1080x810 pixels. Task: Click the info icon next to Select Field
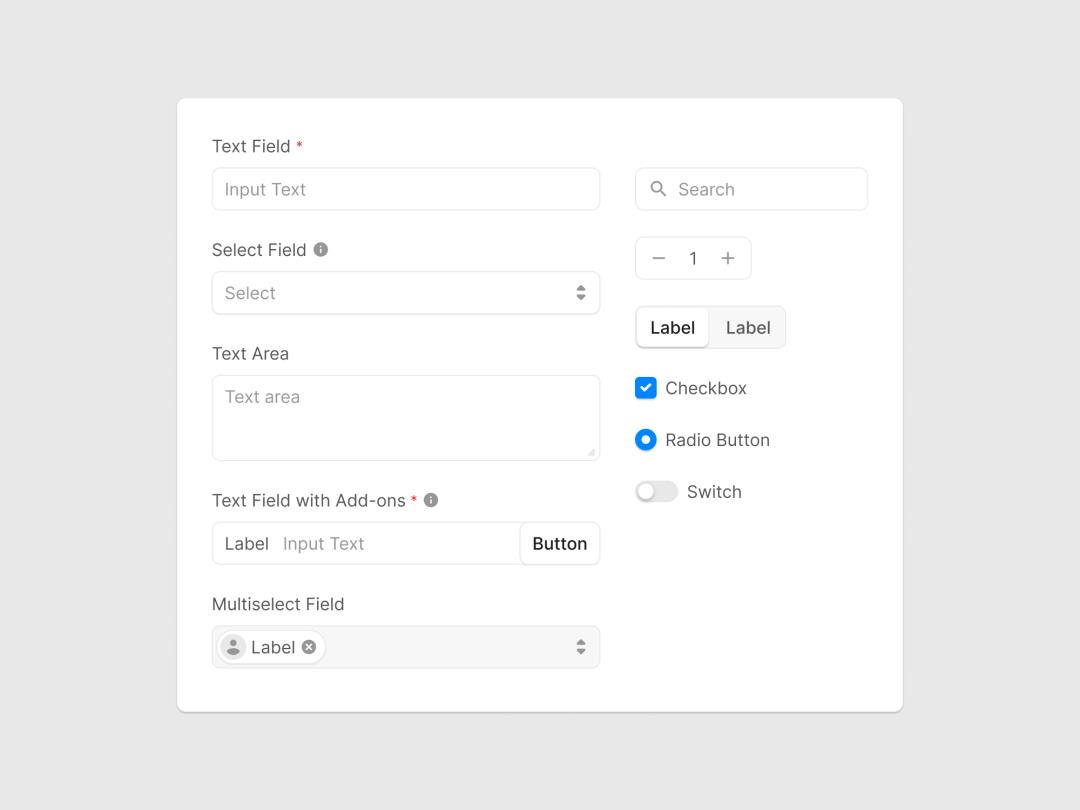[321, 249]
